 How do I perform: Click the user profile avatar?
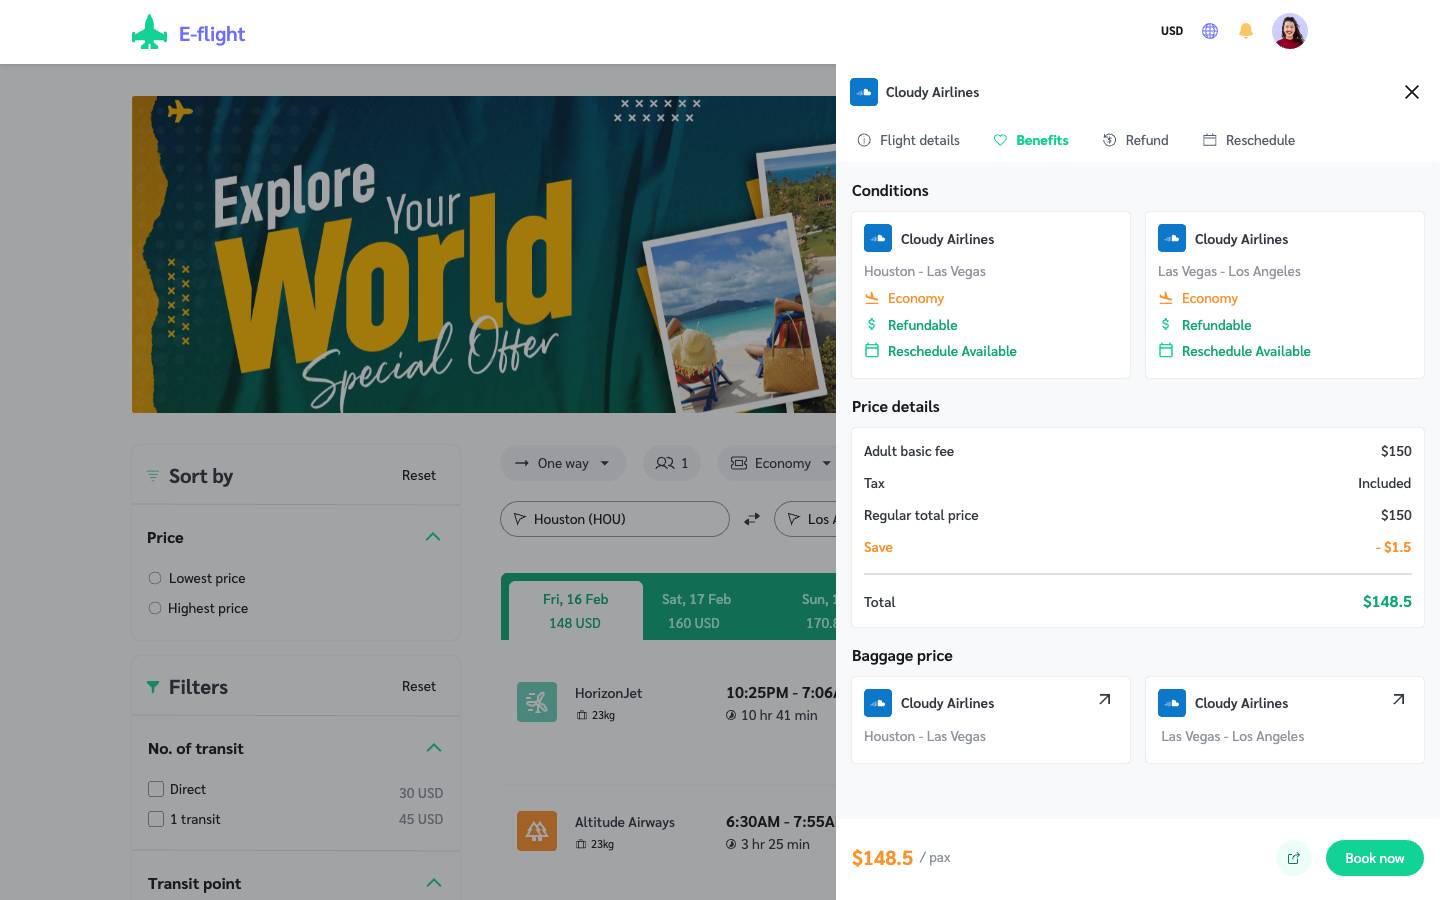(1289, 31)
